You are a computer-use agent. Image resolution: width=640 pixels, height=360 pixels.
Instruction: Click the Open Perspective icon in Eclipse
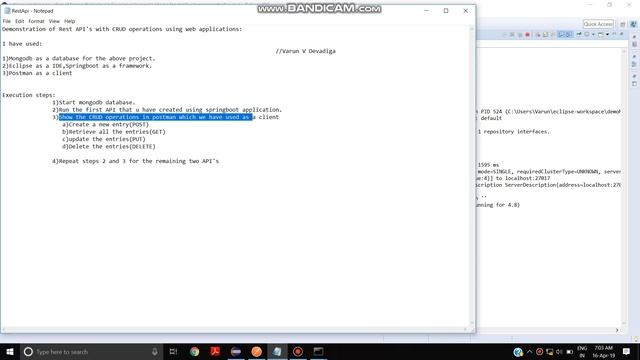[x=622, y=24]
